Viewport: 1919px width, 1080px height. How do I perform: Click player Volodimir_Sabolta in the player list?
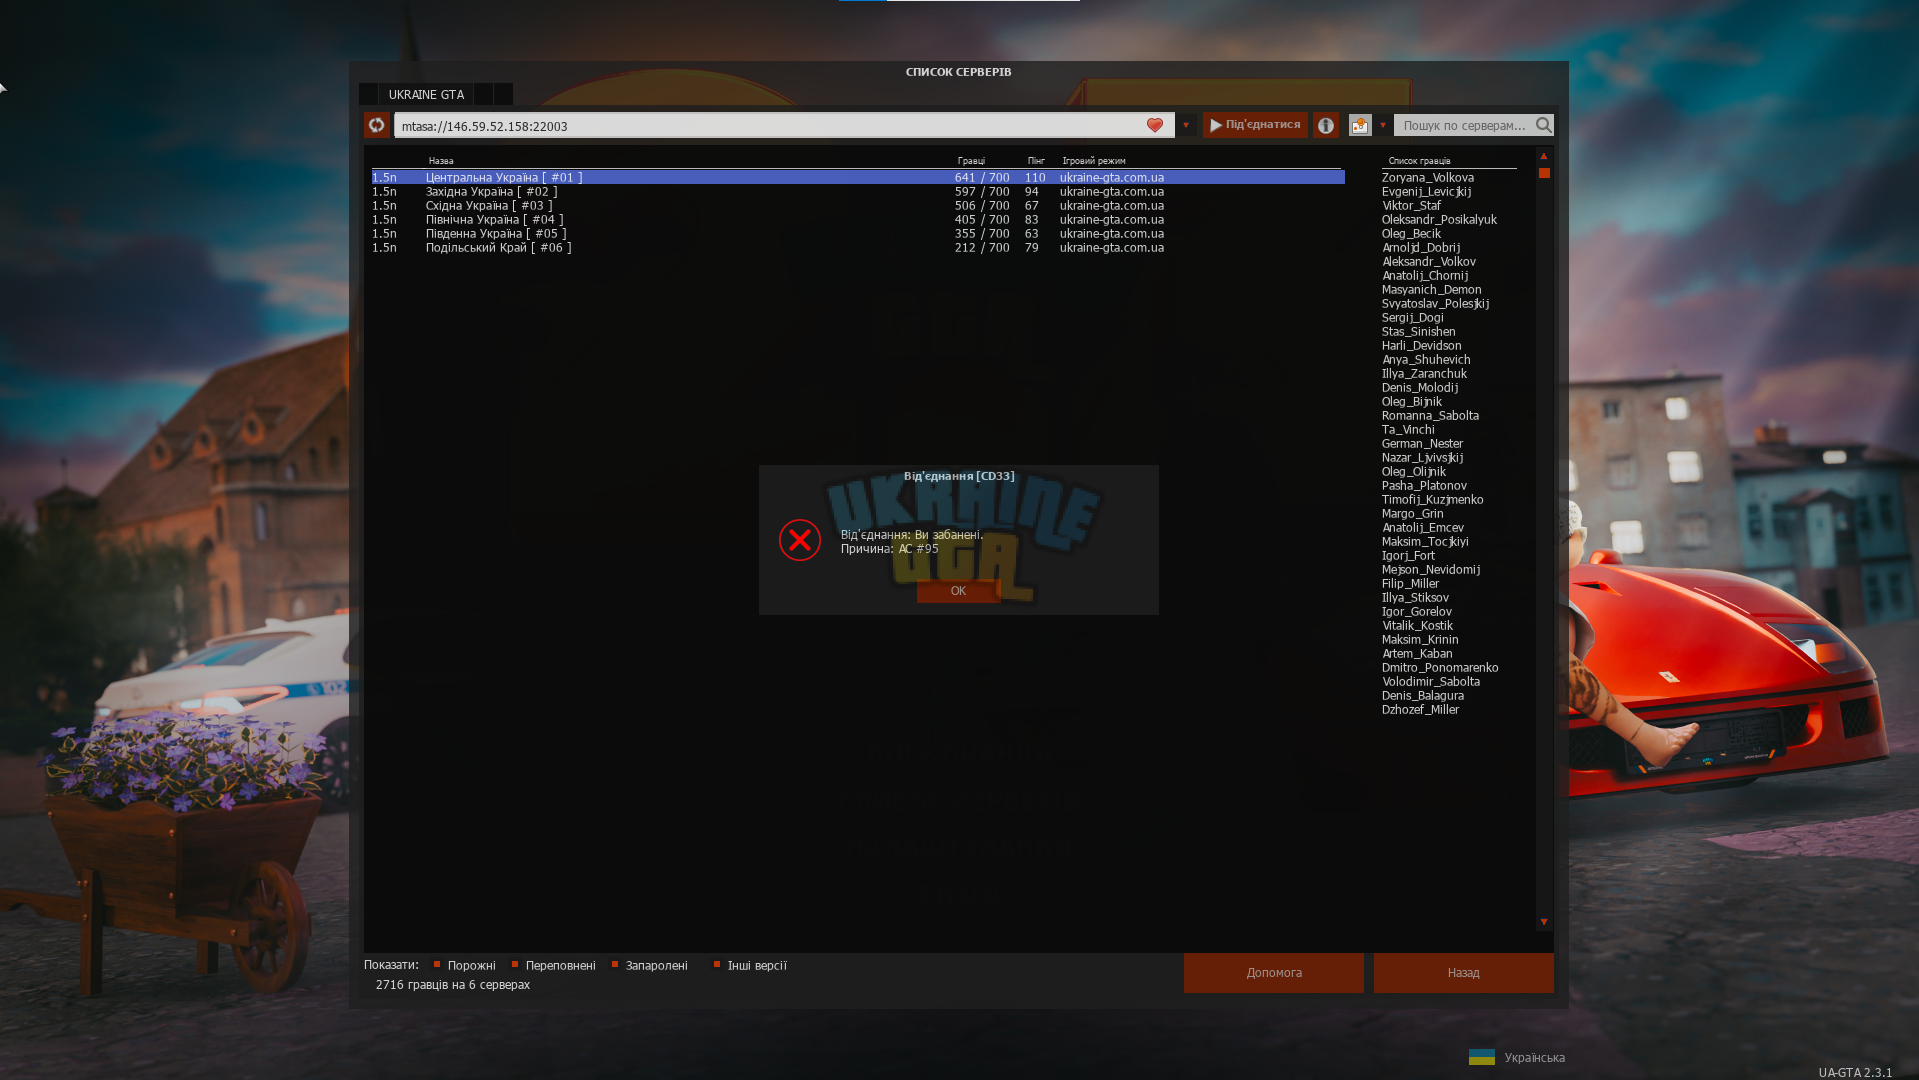pos(1432,681)
